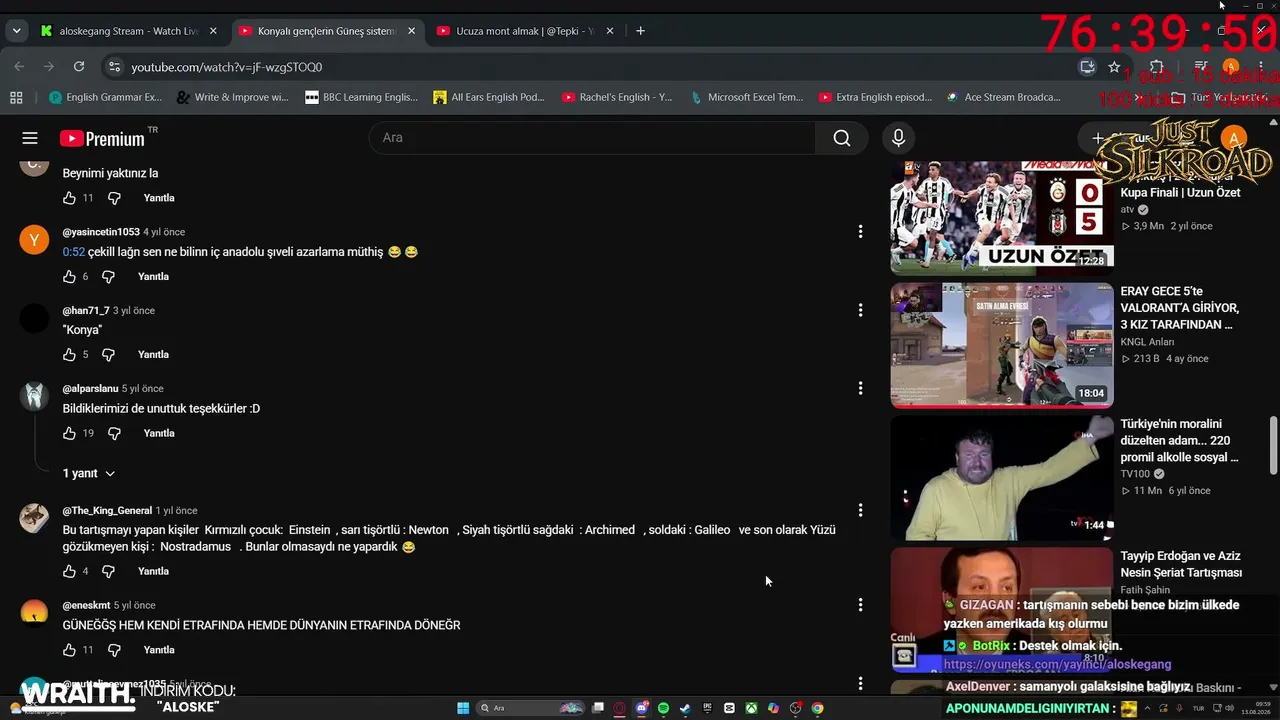The height and width of the screenshot is (720, 1280).
Task: Click the YouTube search input field
Action: (592, 138)
